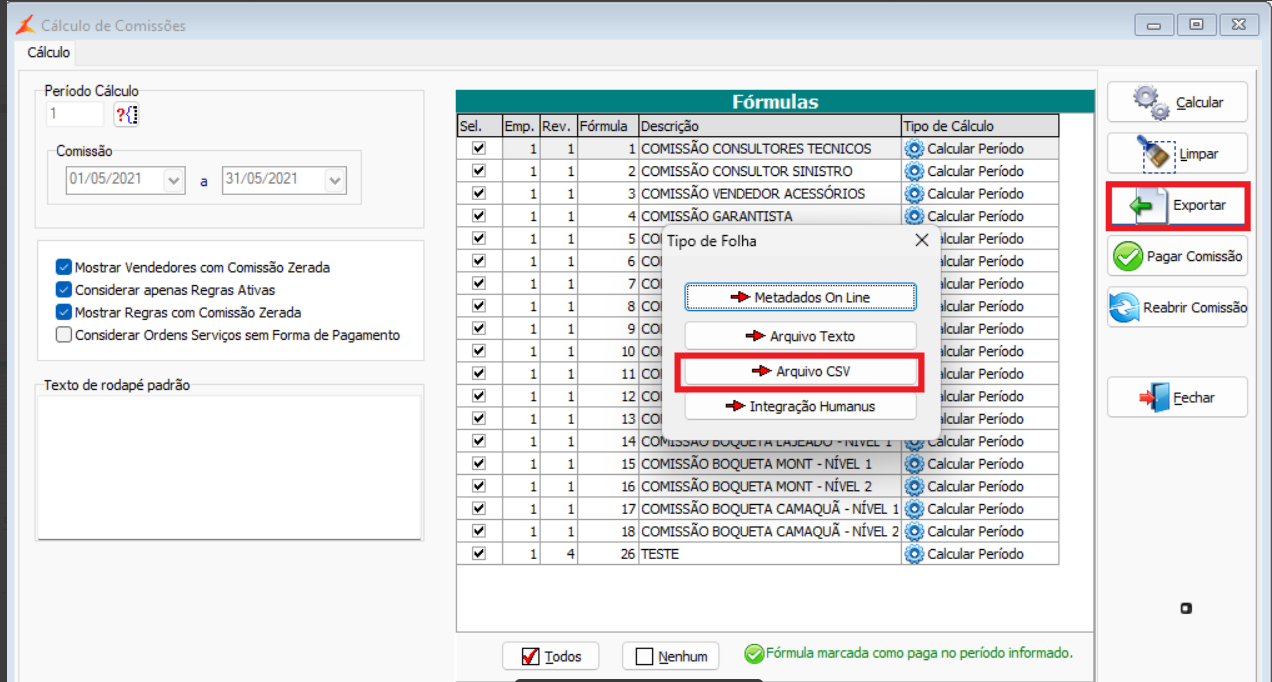Click the Emp. column header
Viewport: 1272px width, 682px height.
520,126
